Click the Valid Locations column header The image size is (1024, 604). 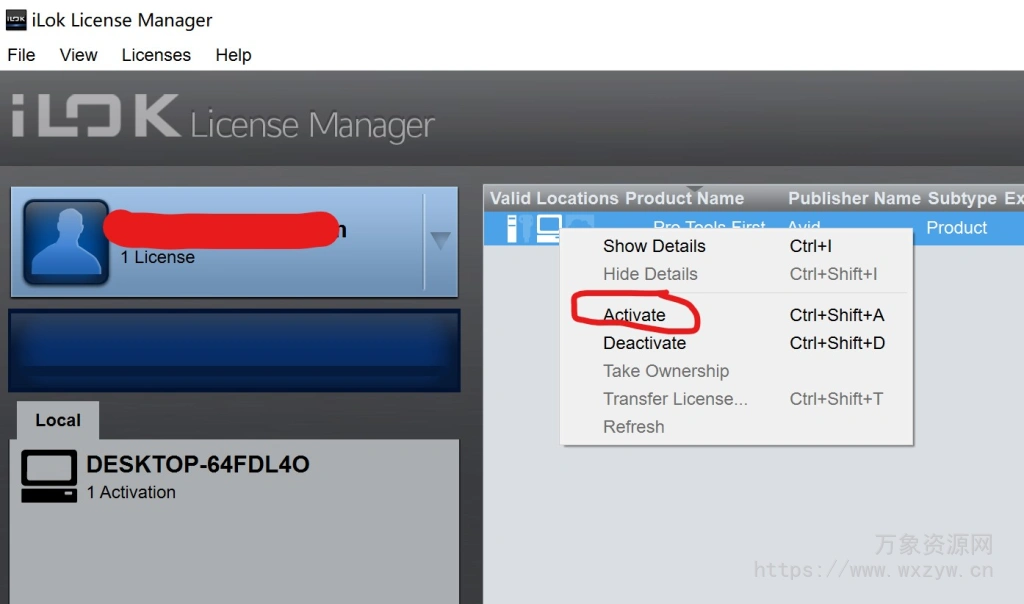(x=554, y=198)
